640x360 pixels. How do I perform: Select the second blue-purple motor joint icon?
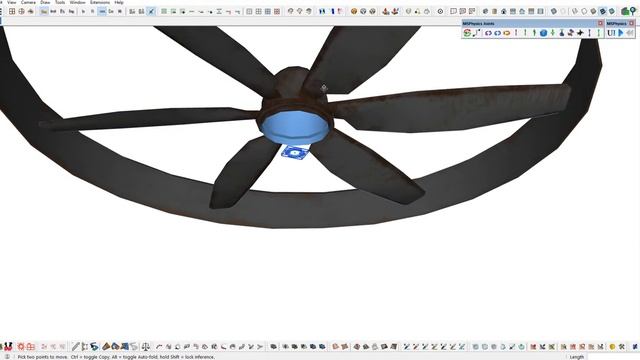coord(498,33)
